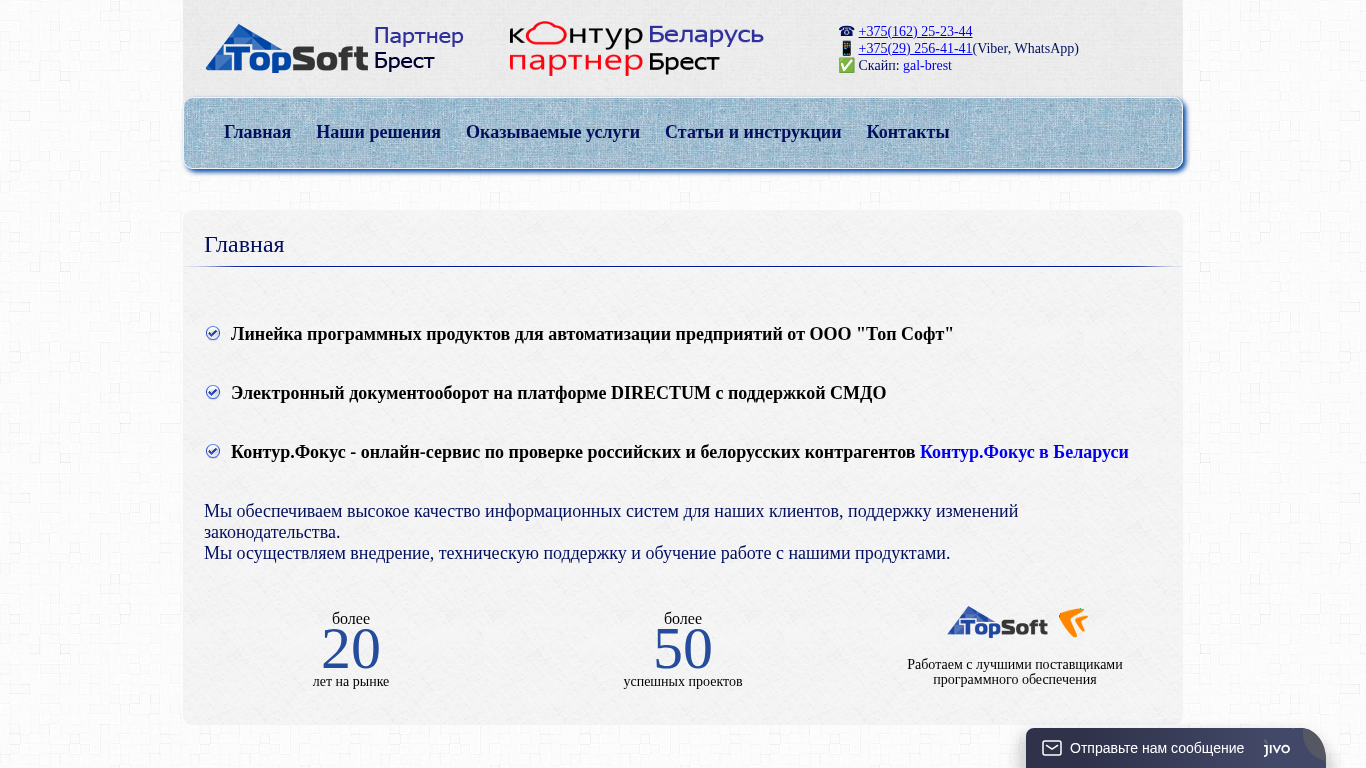Click the Главная page heading
Viewport: 1366px width, 768px height.
pyautogui.click(x=244, y=244)
